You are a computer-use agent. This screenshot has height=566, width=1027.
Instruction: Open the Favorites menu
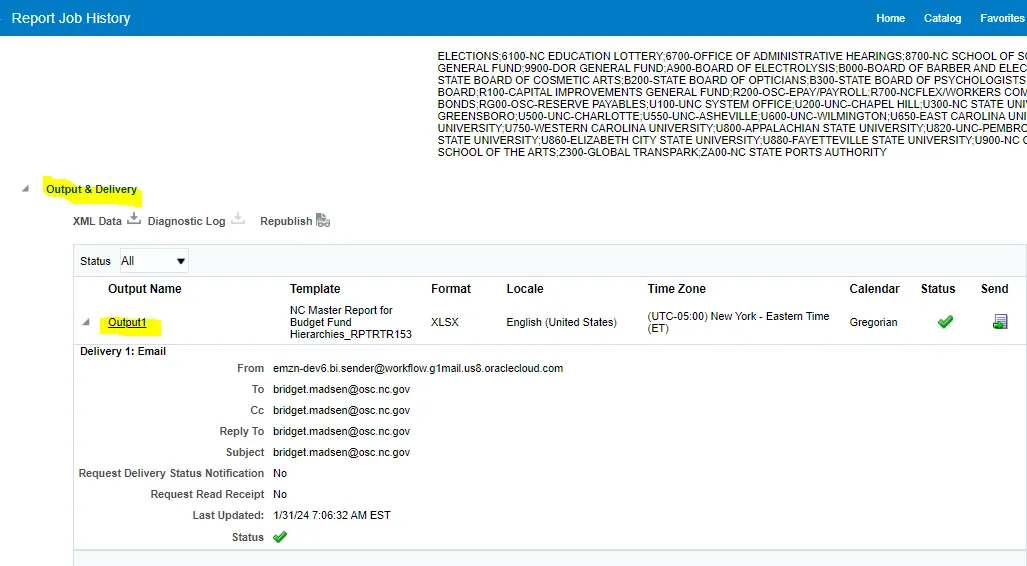(1002, 18)
